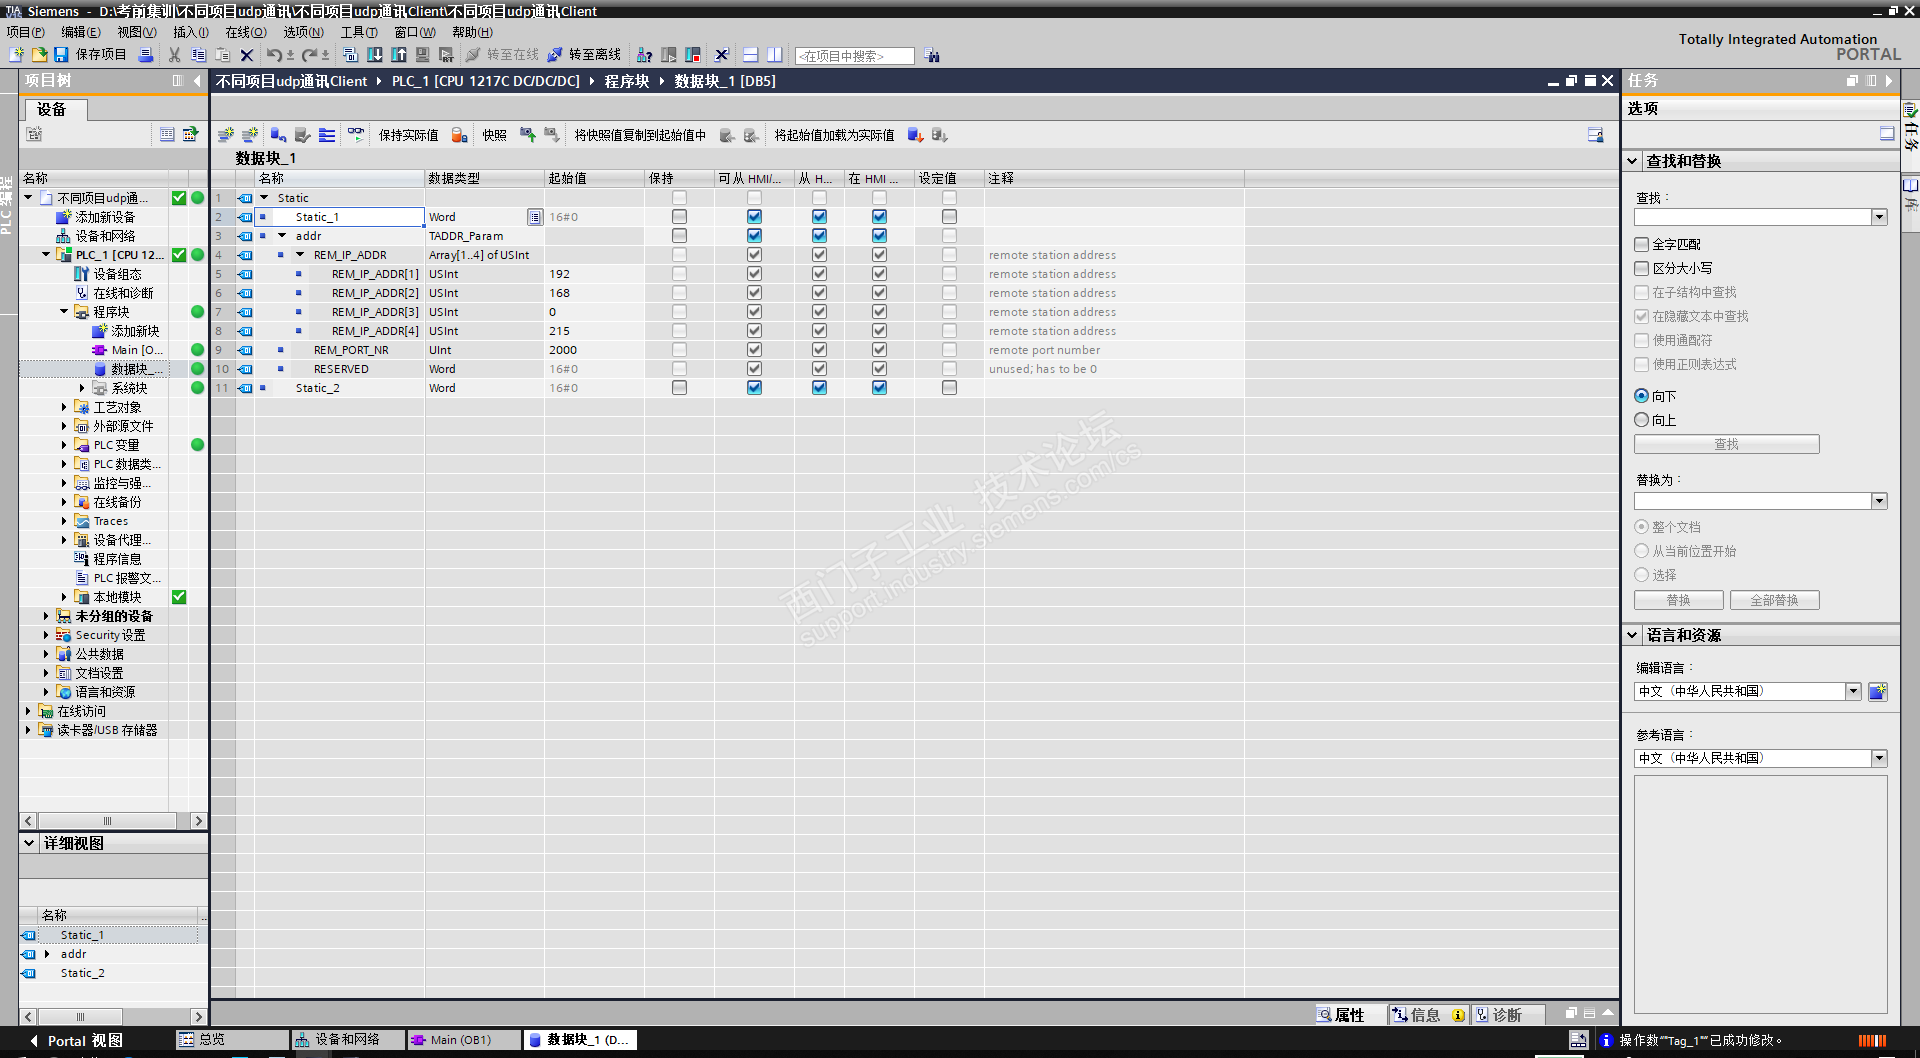Image resolution: width=1920 pixels, height=1058 pixels.
Task: Open the 项目(P) menu
Action: pyautogui.click(x=26, y=32)
